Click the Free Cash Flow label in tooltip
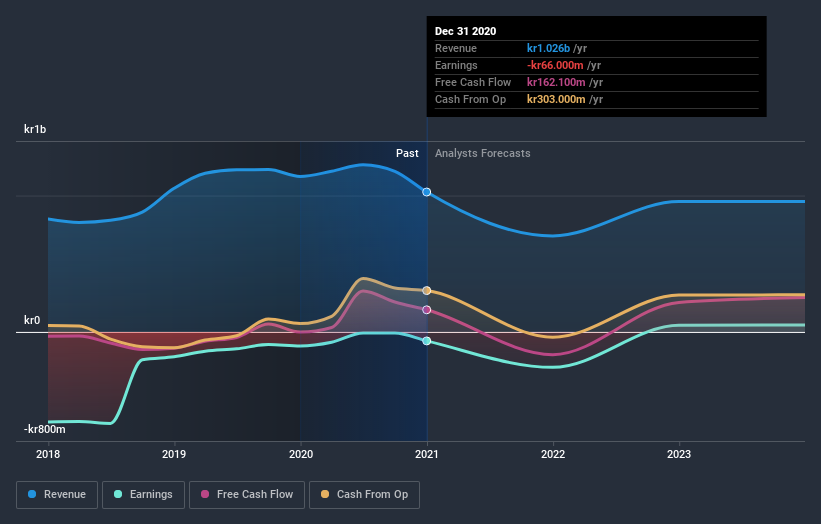 pos(473,82)
